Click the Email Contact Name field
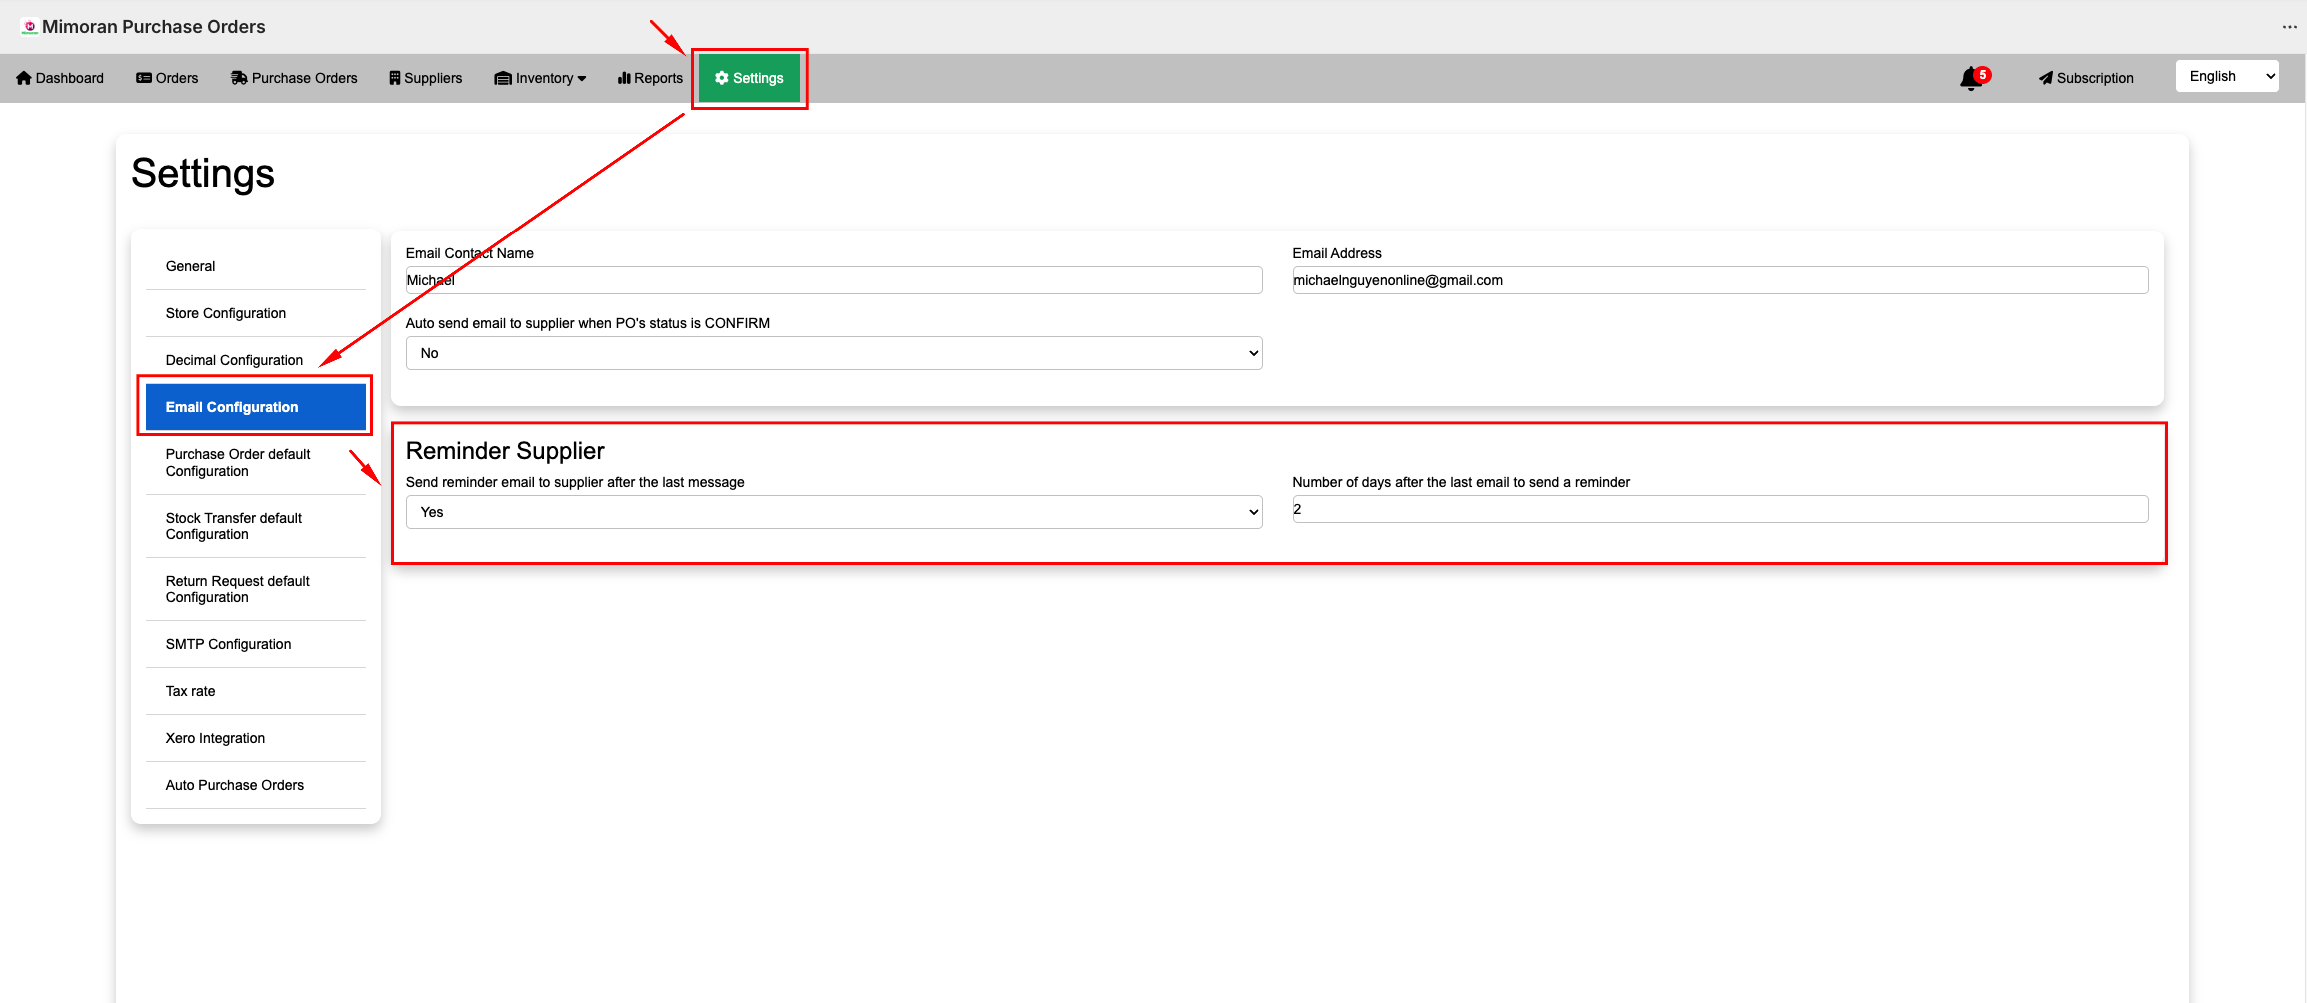Screen dimensions: 2307x1003 [x=833, y=280]
